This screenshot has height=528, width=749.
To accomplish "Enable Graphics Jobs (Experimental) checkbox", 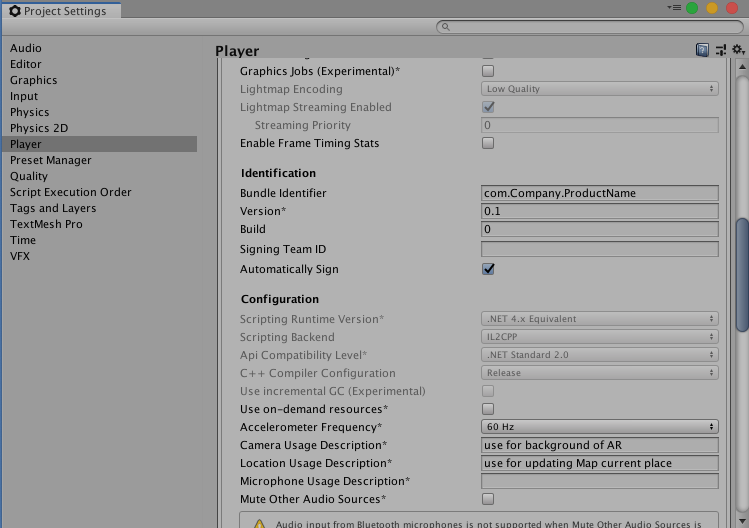I will [x=488, y=71].
